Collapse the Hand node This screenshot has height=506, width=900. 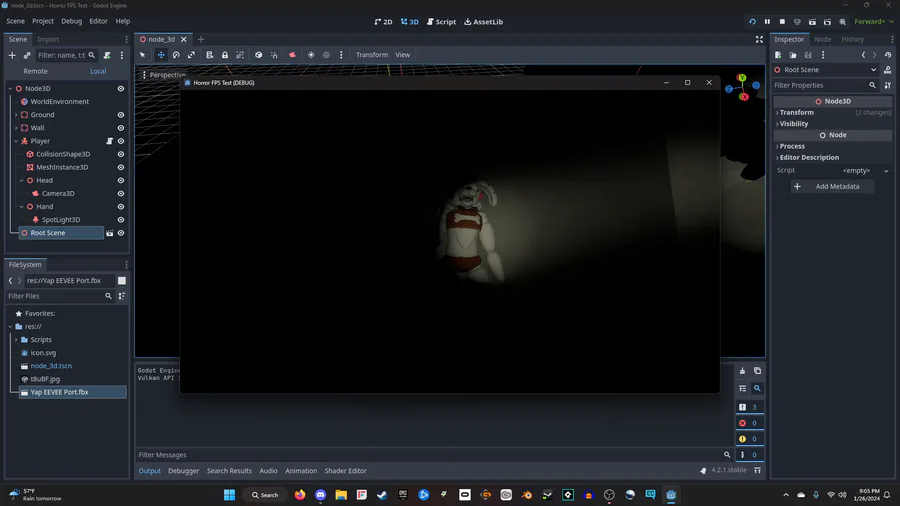(x=22, y=207)
